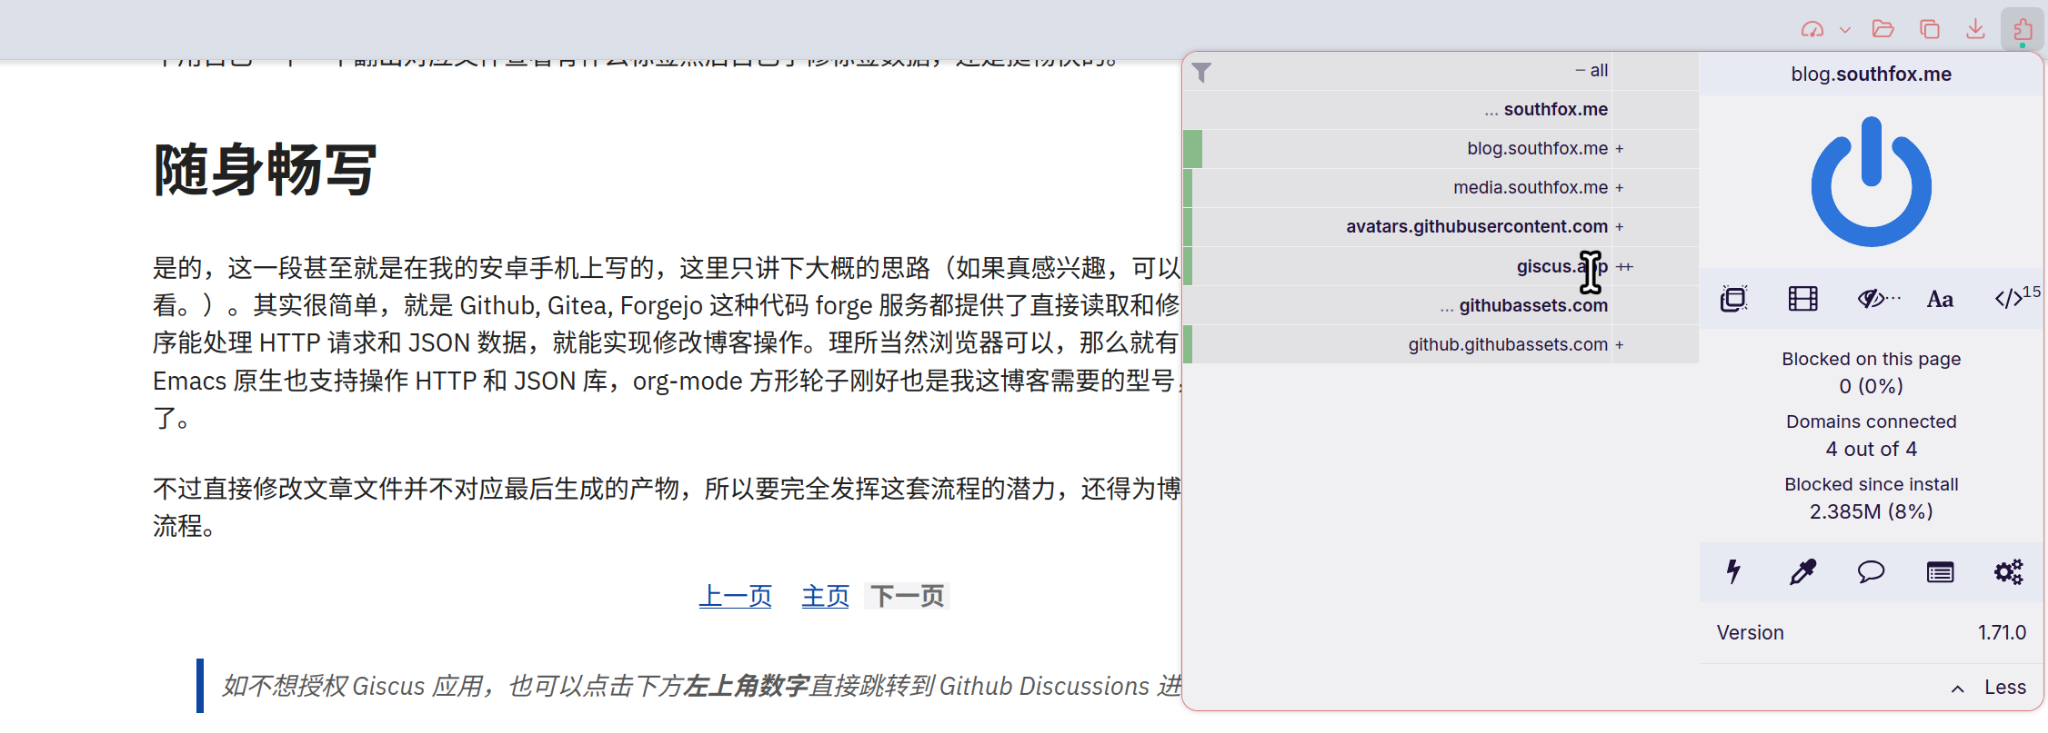Click the Version 1.71.0 number
This screenshot has height=733, width=2048.
click(2001, 633)
